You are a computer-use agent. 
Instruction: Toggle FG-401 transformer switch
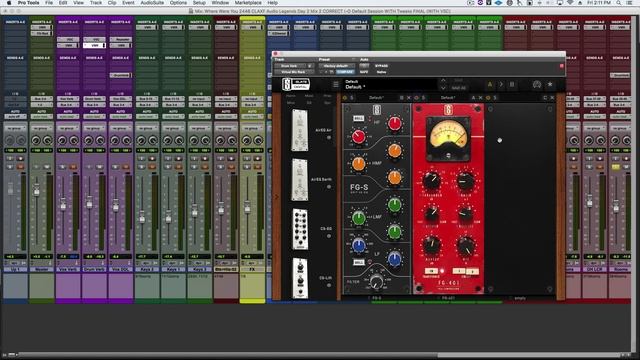[431, 271]
